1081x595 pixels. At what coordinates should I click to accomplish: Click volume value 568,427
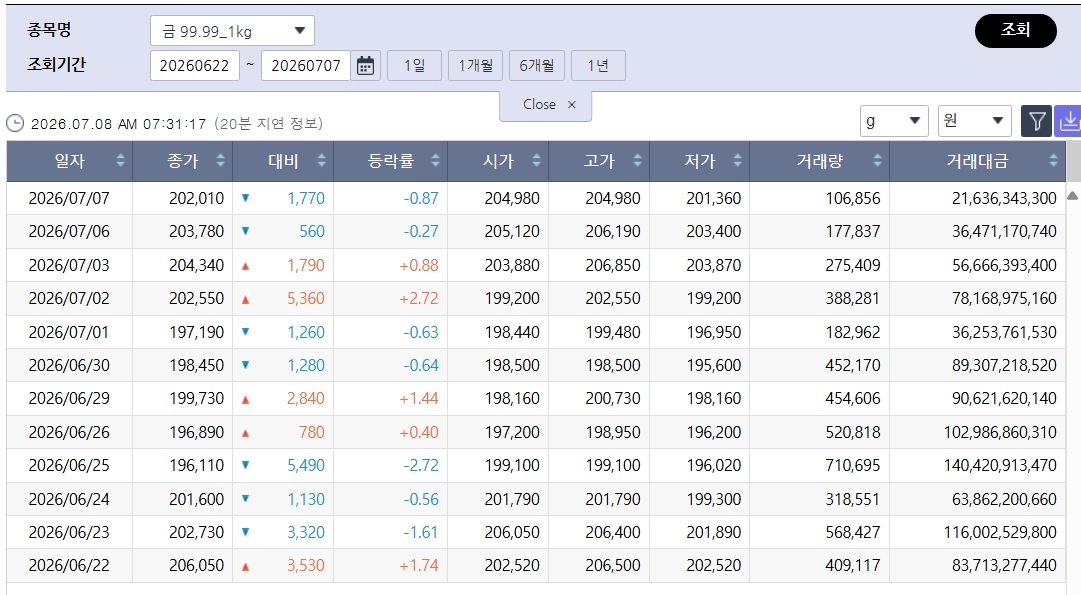pos(853,532)
